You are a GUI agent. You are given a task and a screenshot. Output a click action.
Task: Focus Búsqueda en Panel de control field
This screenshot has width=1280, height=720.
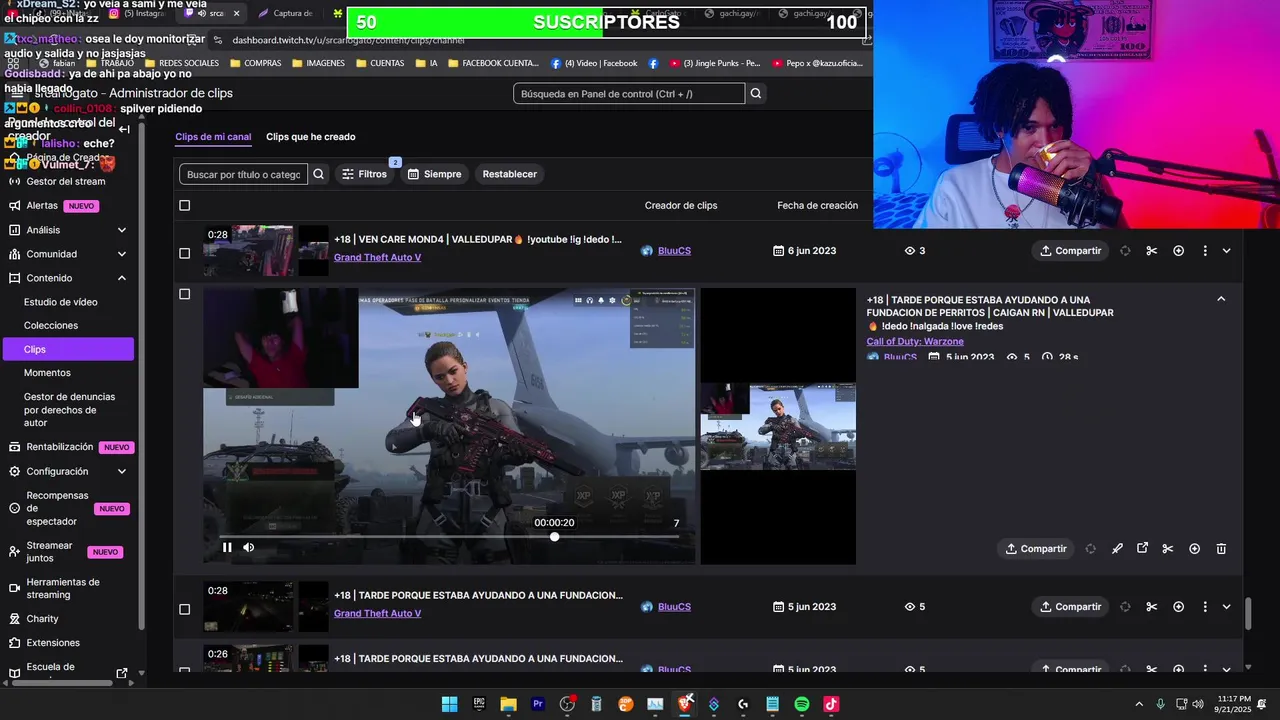(629, 93)
